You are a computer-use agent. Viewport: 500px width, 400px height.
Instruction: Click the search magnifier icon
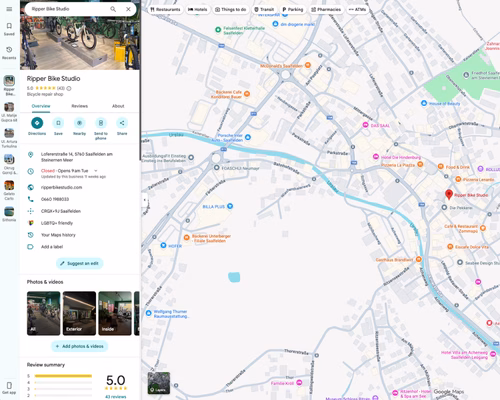(x=113, y=9)
